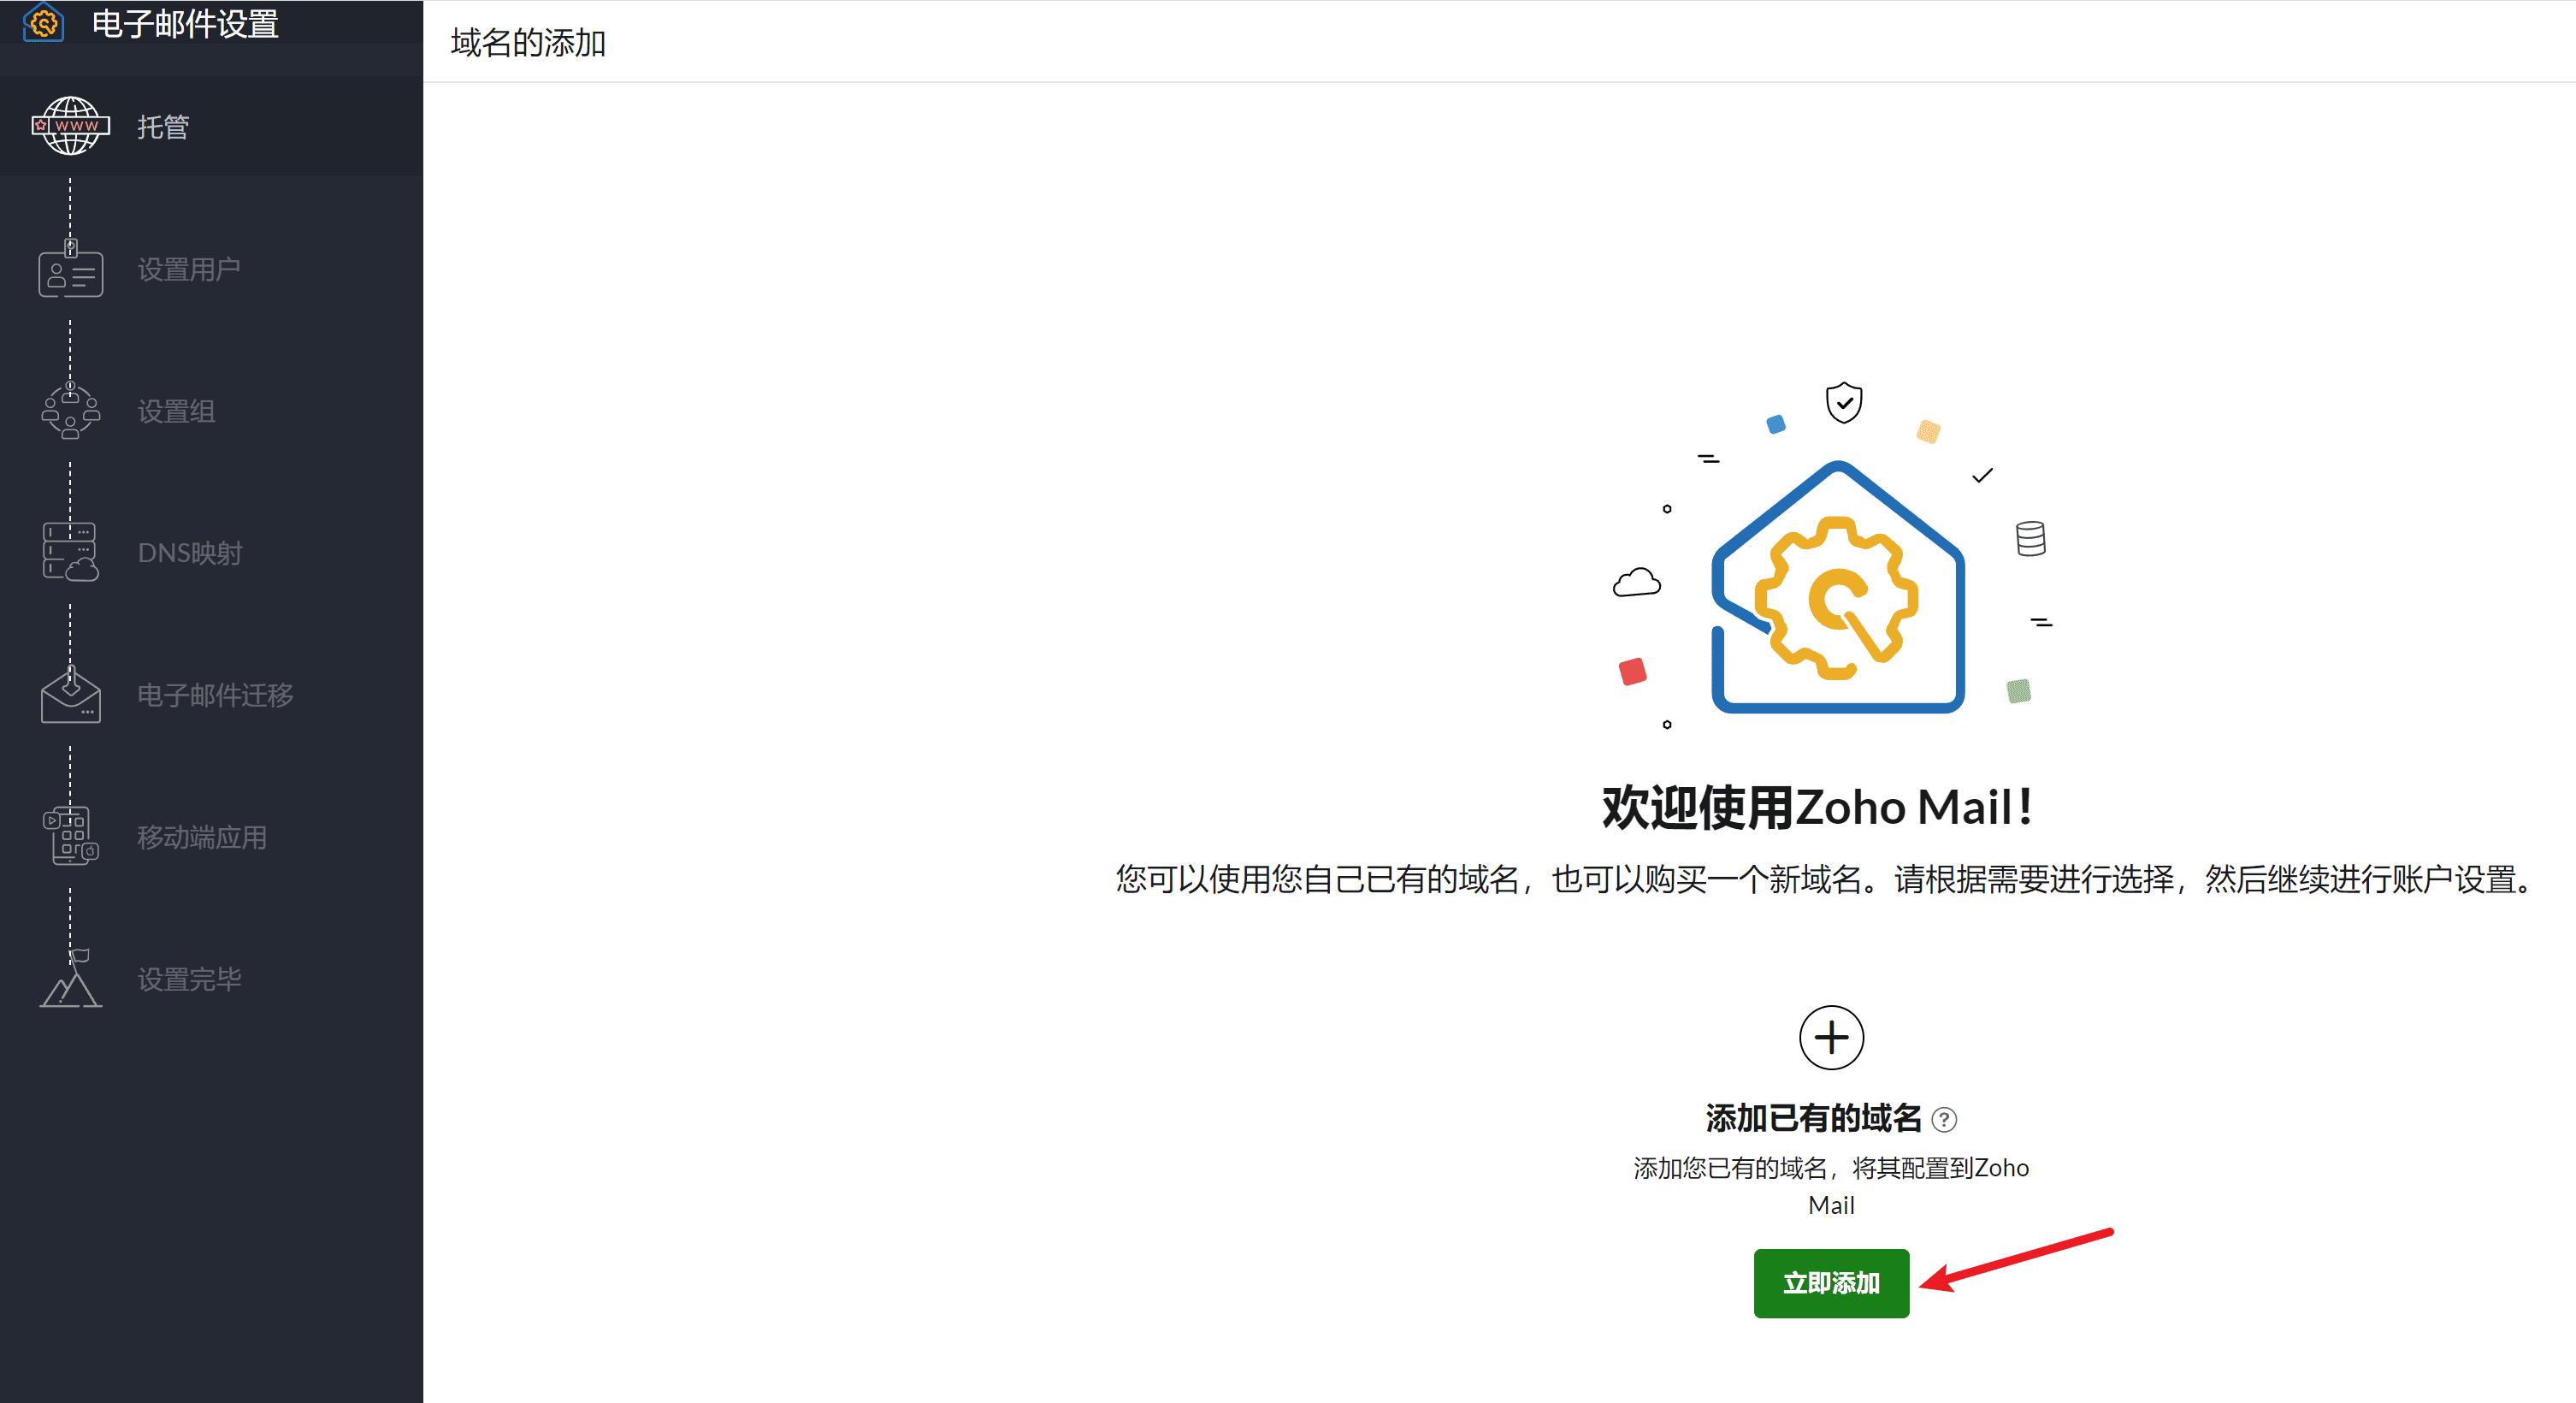Click the 设置完毕 mountain flag icon
The height and width of the screenshot is (1403, 2576).
click(x=70, y=978)
